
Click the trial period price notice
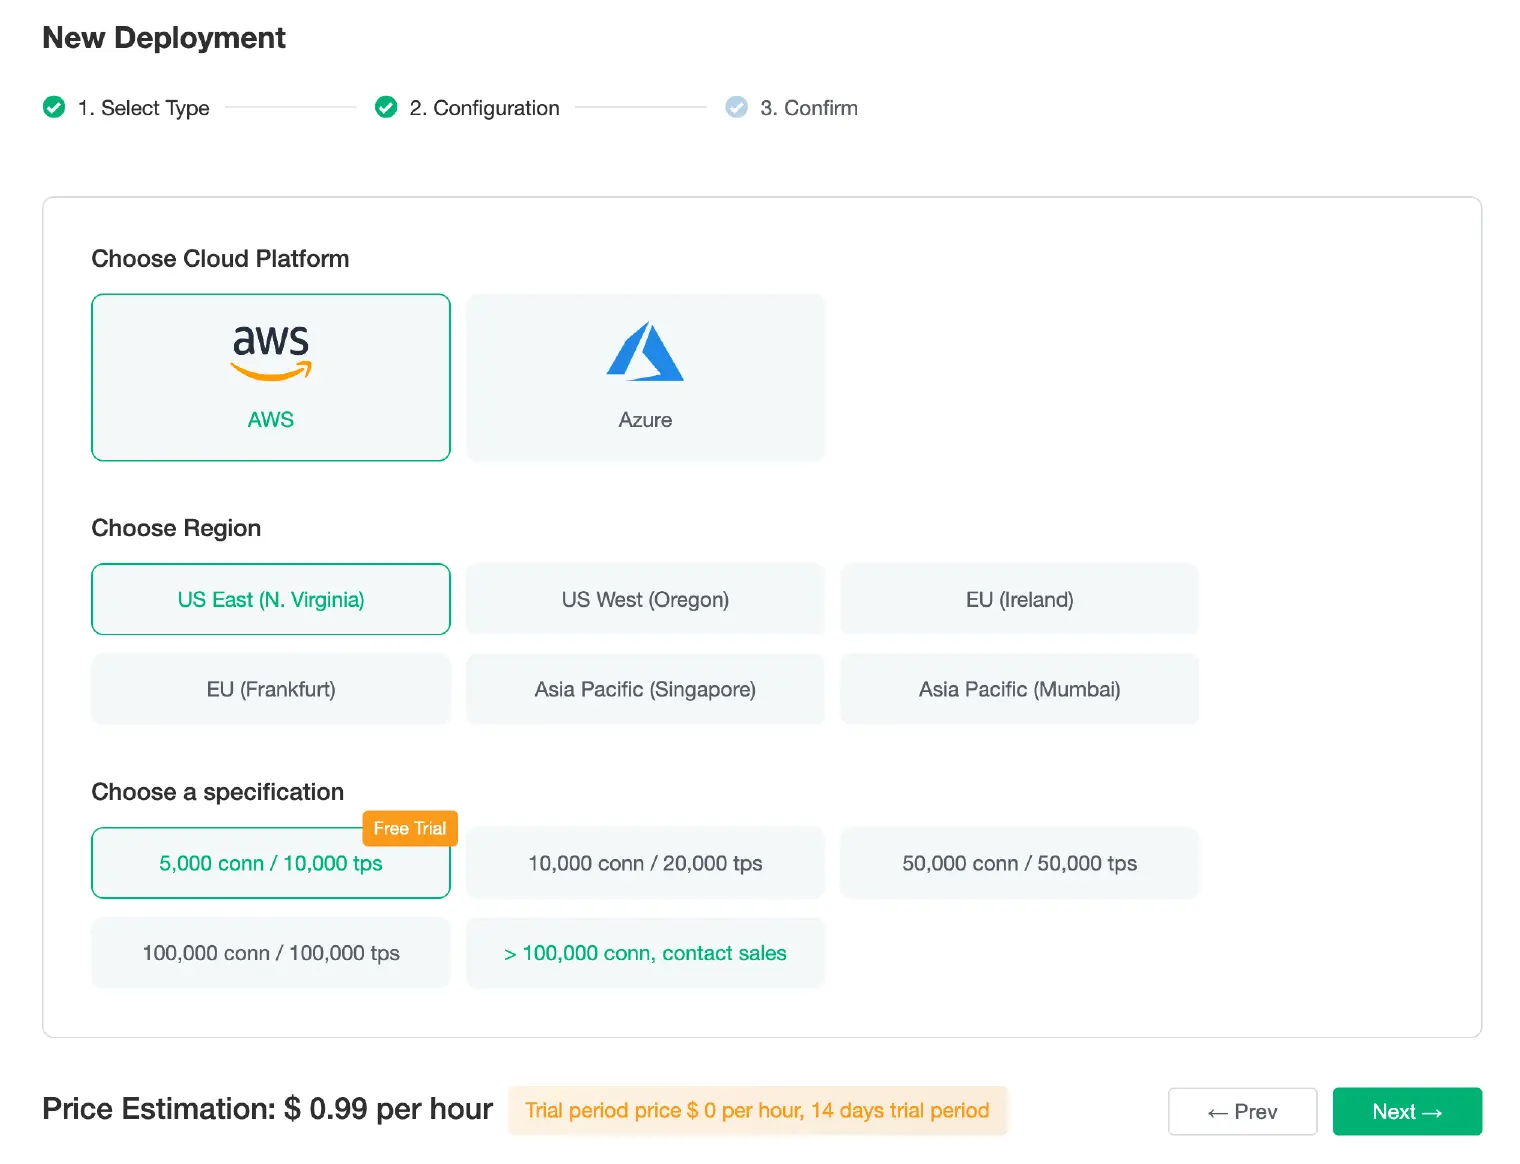757,1110
